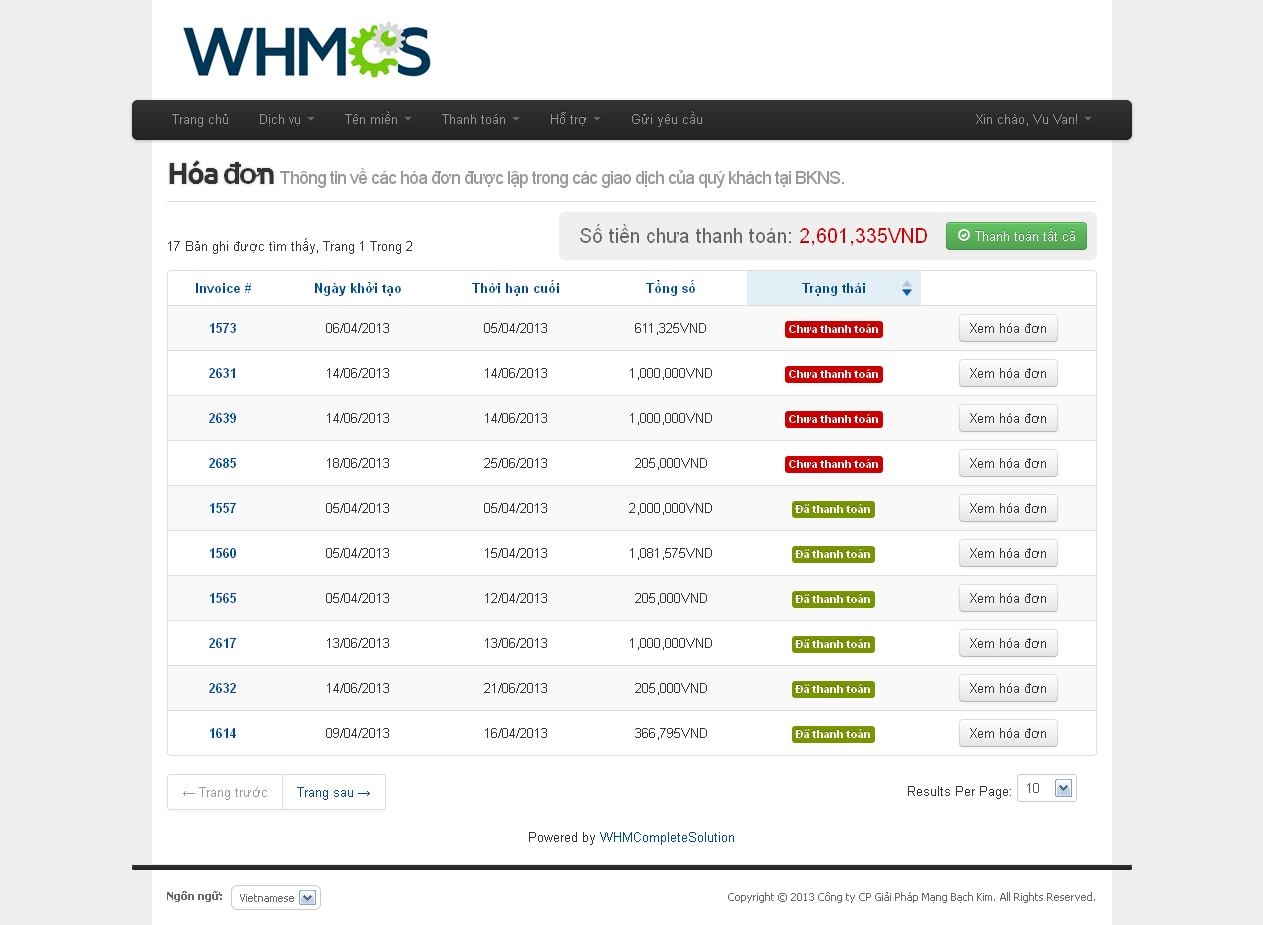
Task: Go to next page with Trang sau
Action: [x=333, y=792]
